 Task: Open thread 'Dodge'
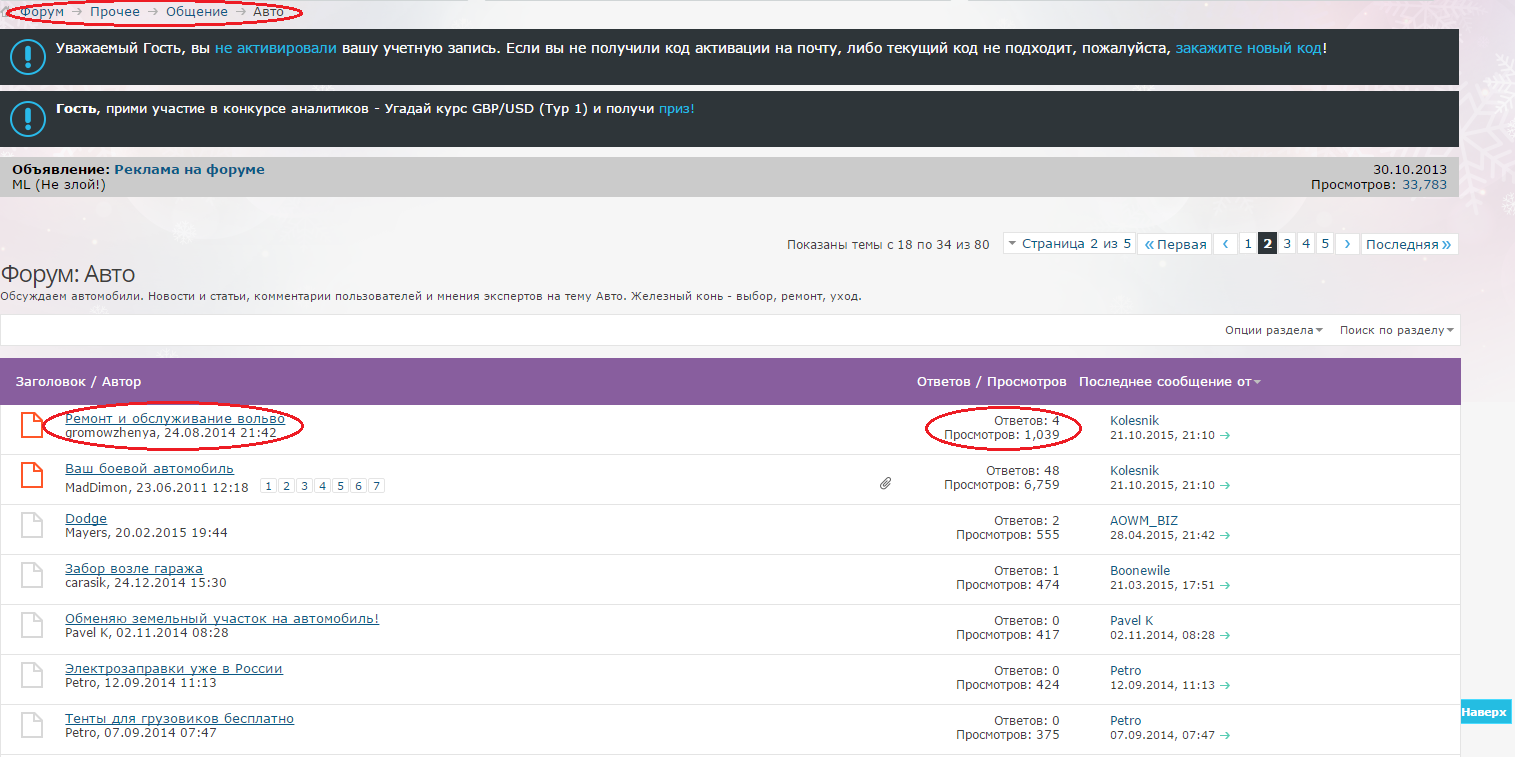(86, 518)
